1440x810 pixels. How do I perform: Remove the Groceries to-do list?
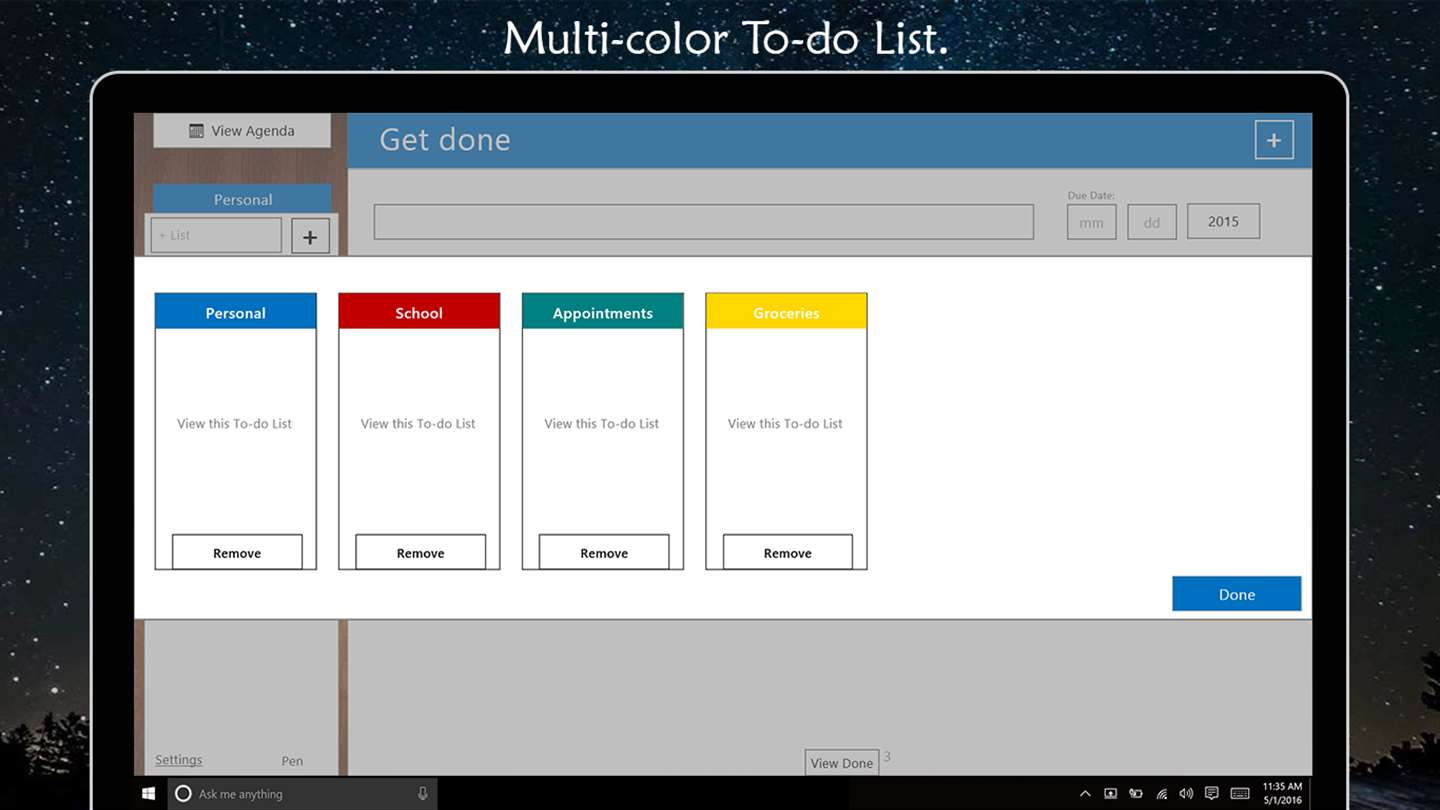(x=788, y=552)
